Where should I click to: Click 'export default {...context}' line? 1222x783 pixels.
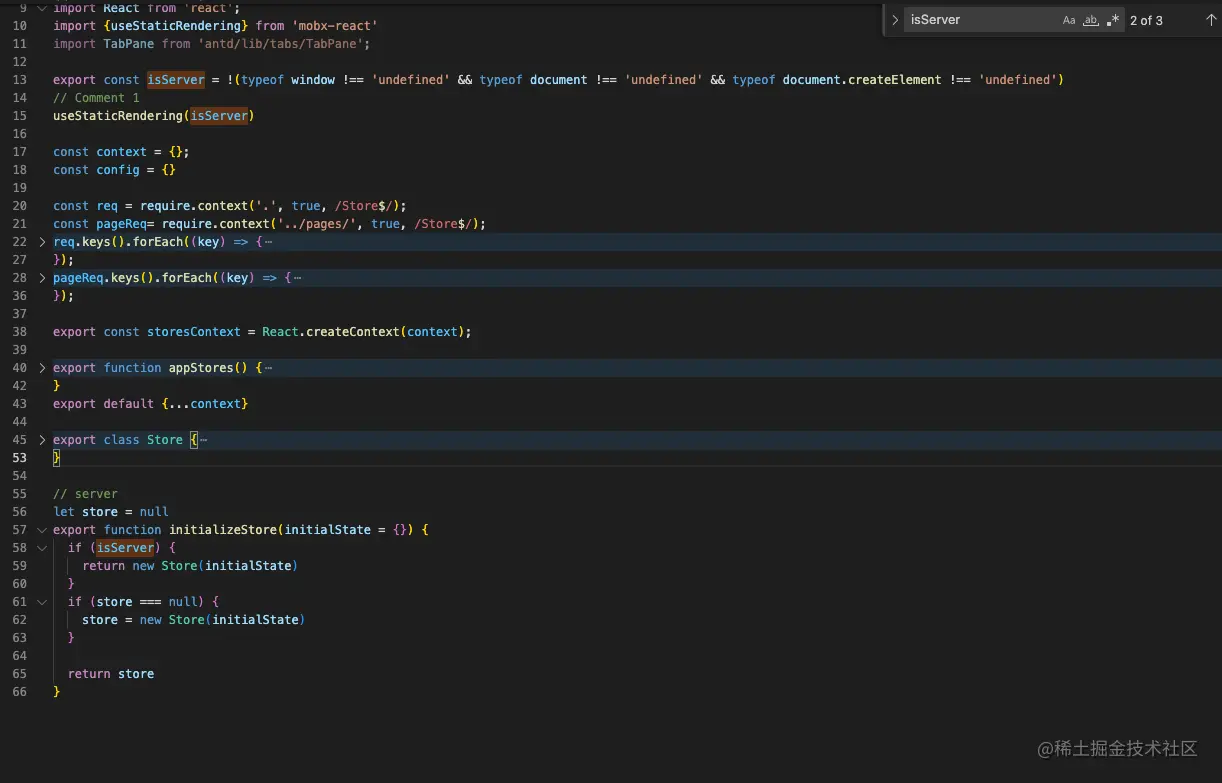tap(150, 404)
